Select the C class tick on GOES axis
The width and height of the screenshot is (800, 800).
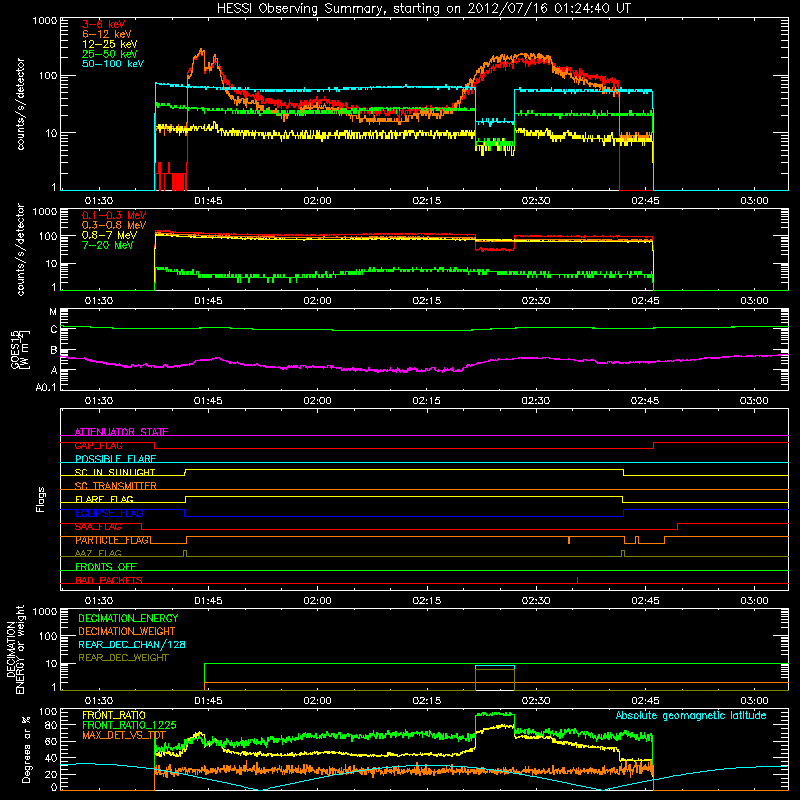(54, 330)
